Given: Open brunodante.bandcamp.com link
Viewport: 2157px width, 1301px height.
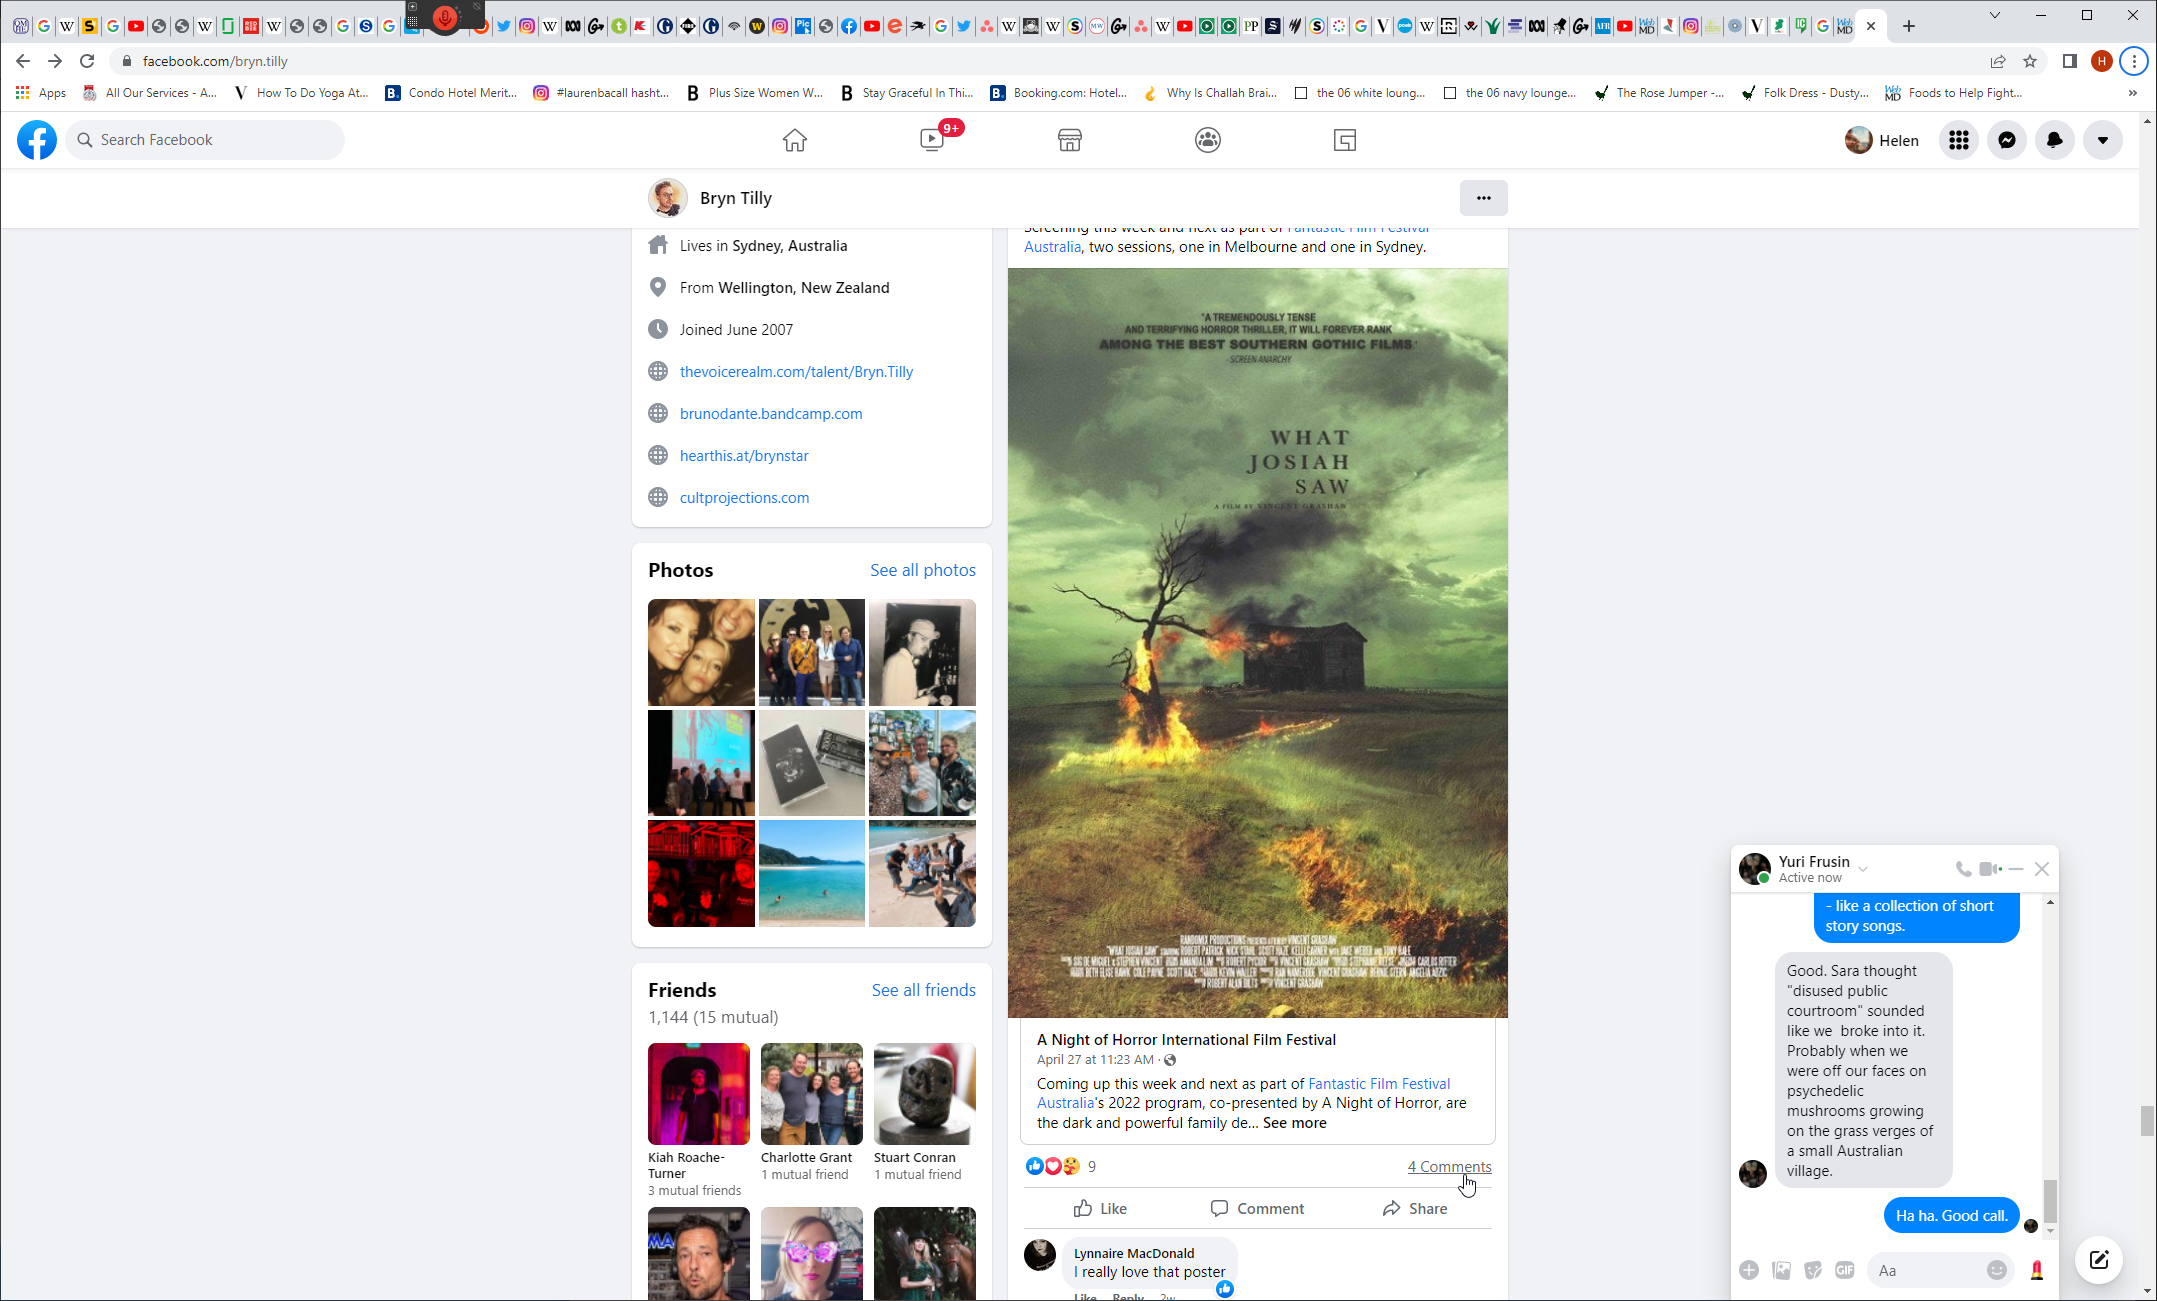Looking at the screenshot, I should [771, 414].
